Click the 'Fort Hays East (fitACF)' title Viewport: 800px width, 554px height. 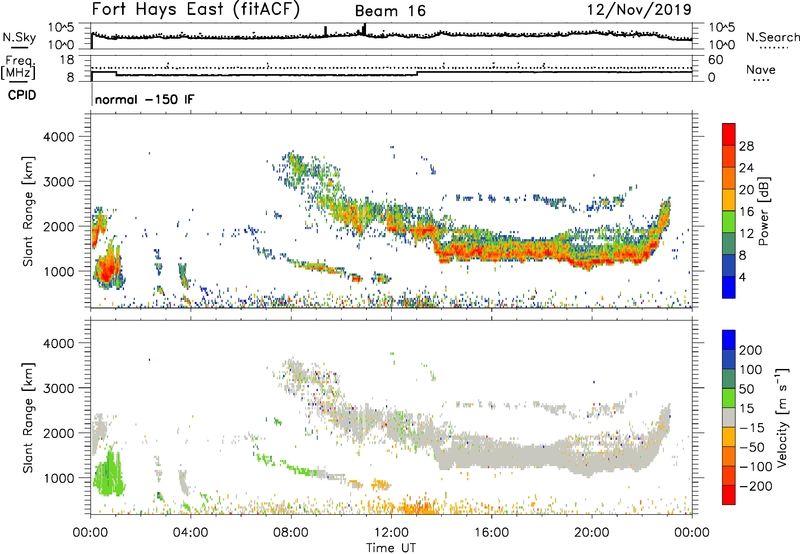[x=196, y=10]
